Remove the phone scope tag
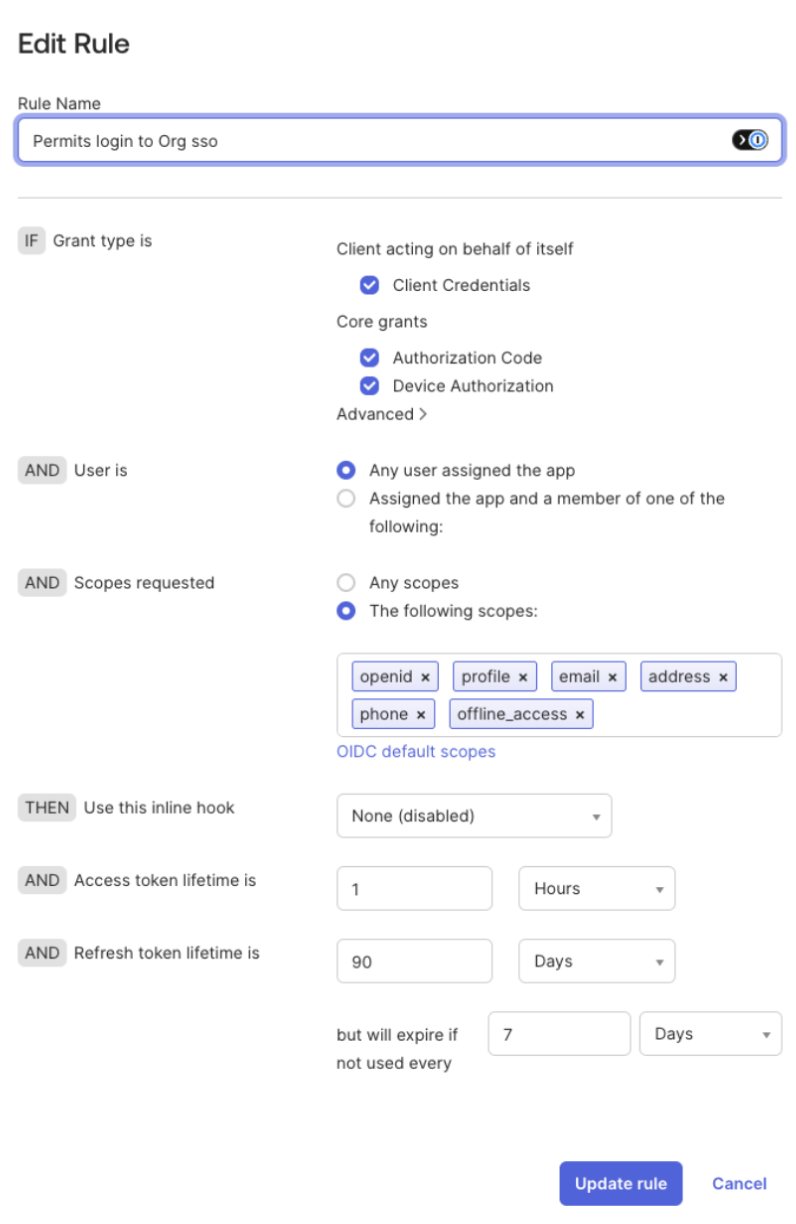Viewport: 796px width, 1224px height. (x=421, y=714)
